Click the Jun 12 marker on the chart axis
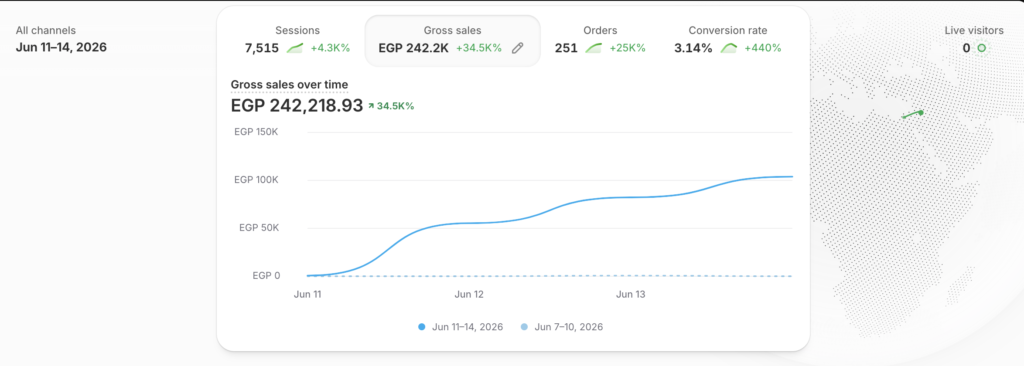1024x366 pixels. click(x=469, y=295)
